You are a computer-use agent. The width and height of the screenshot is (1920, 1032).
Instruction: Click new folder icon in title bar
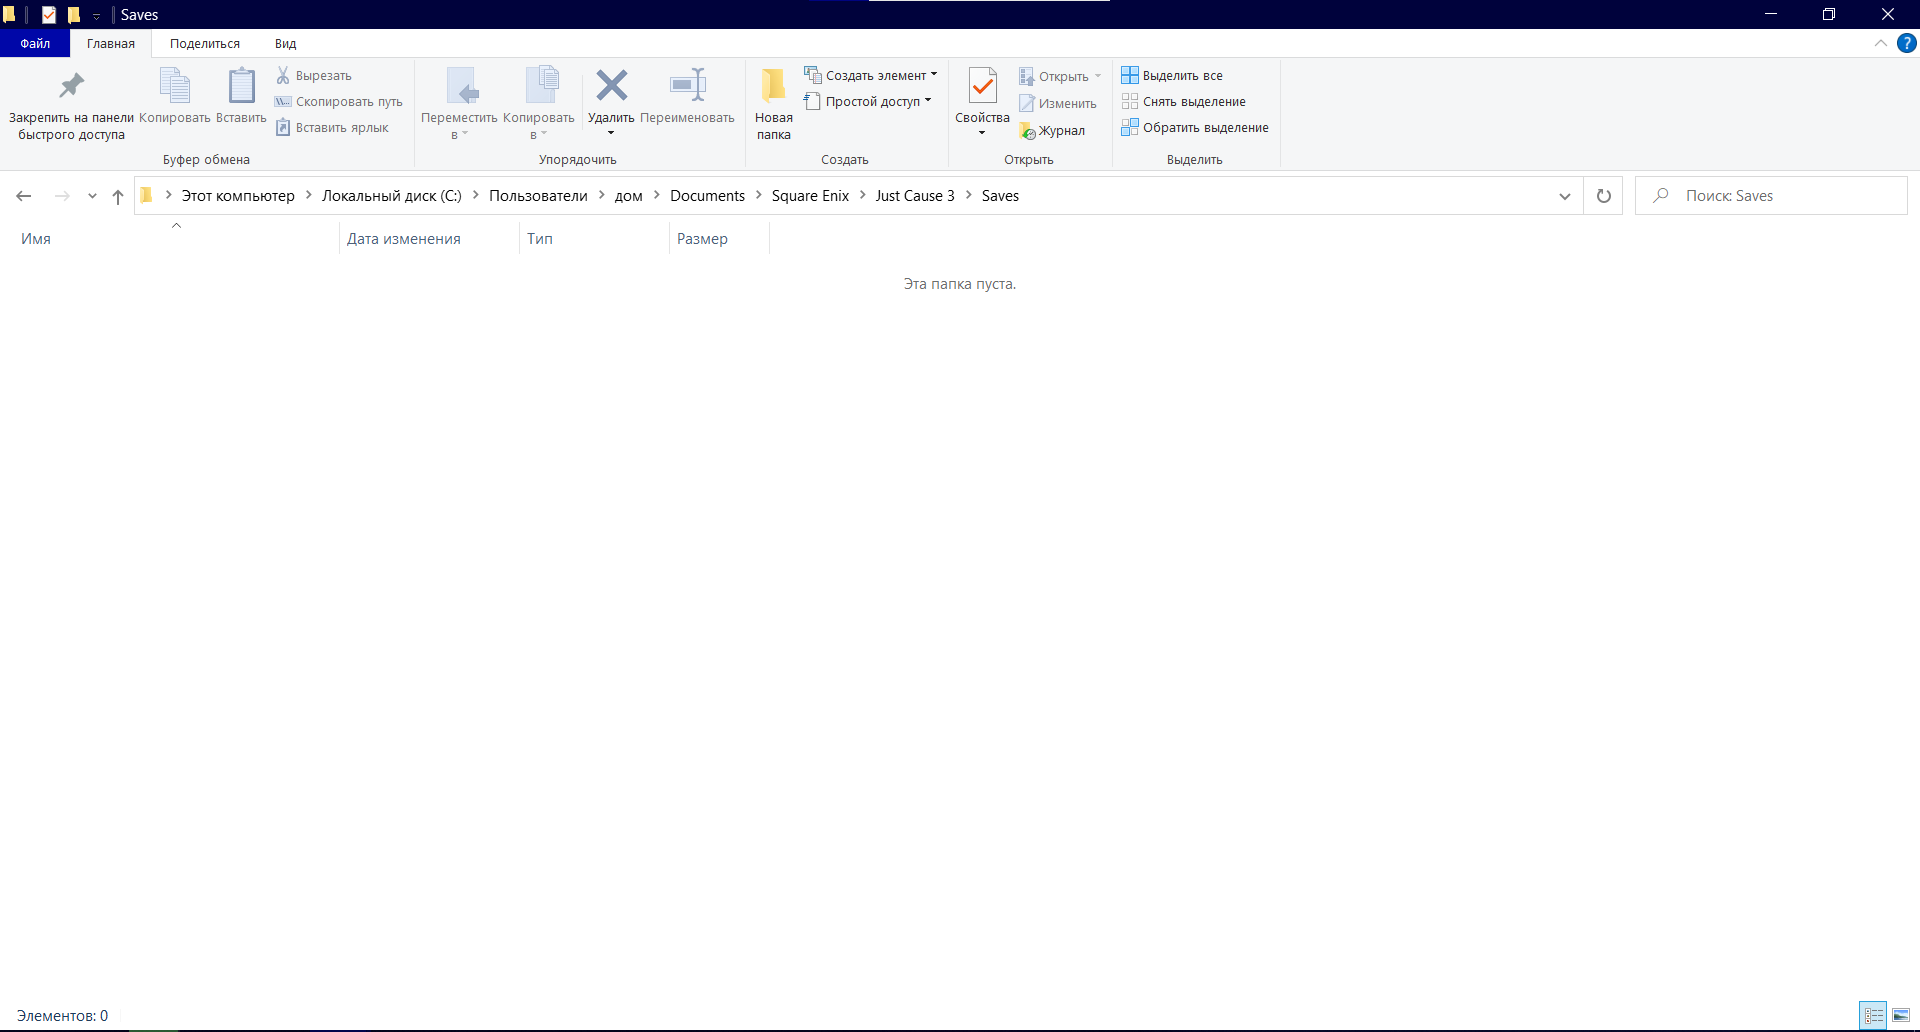[x=73, y=15]
